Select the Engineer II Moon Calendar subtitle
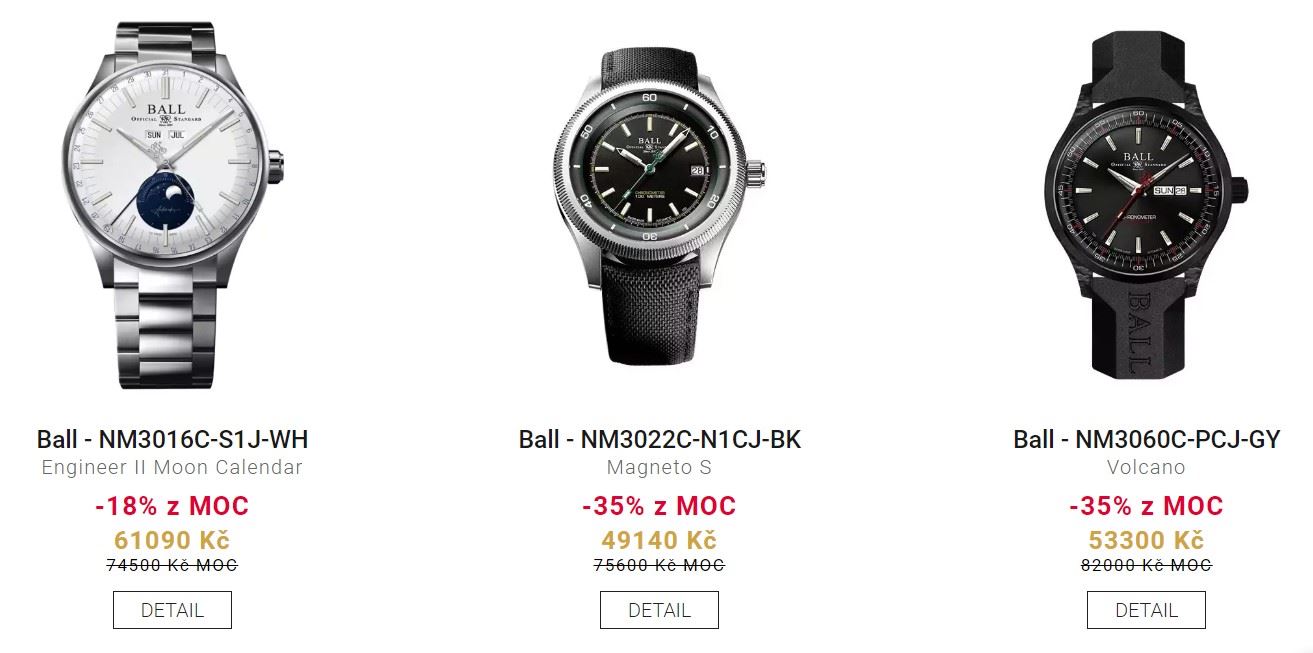 pyautogui.click(x=172, y=467)
